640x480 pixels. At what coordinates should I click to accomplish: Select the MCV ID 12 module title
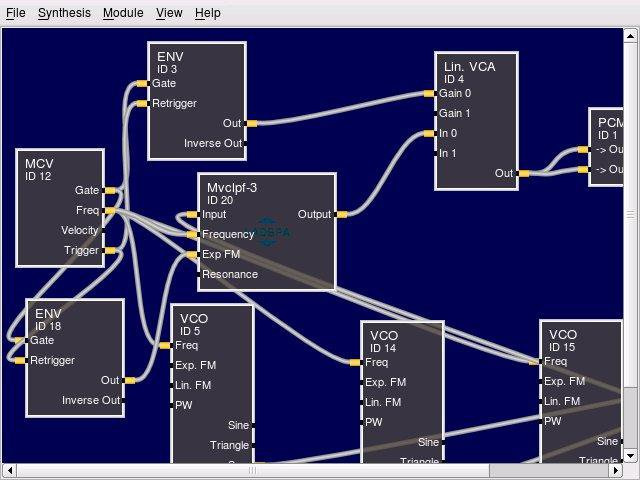(x=39, y=169)
